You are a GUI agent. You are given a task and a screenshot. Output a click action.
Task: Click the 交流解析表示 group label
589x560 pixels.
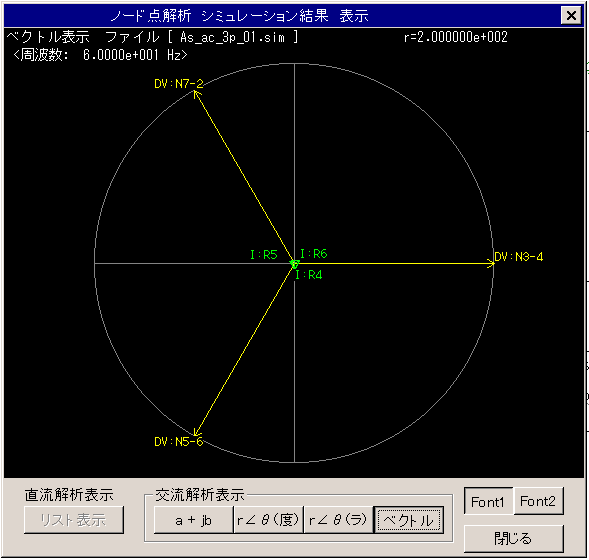tap(200, 495)
